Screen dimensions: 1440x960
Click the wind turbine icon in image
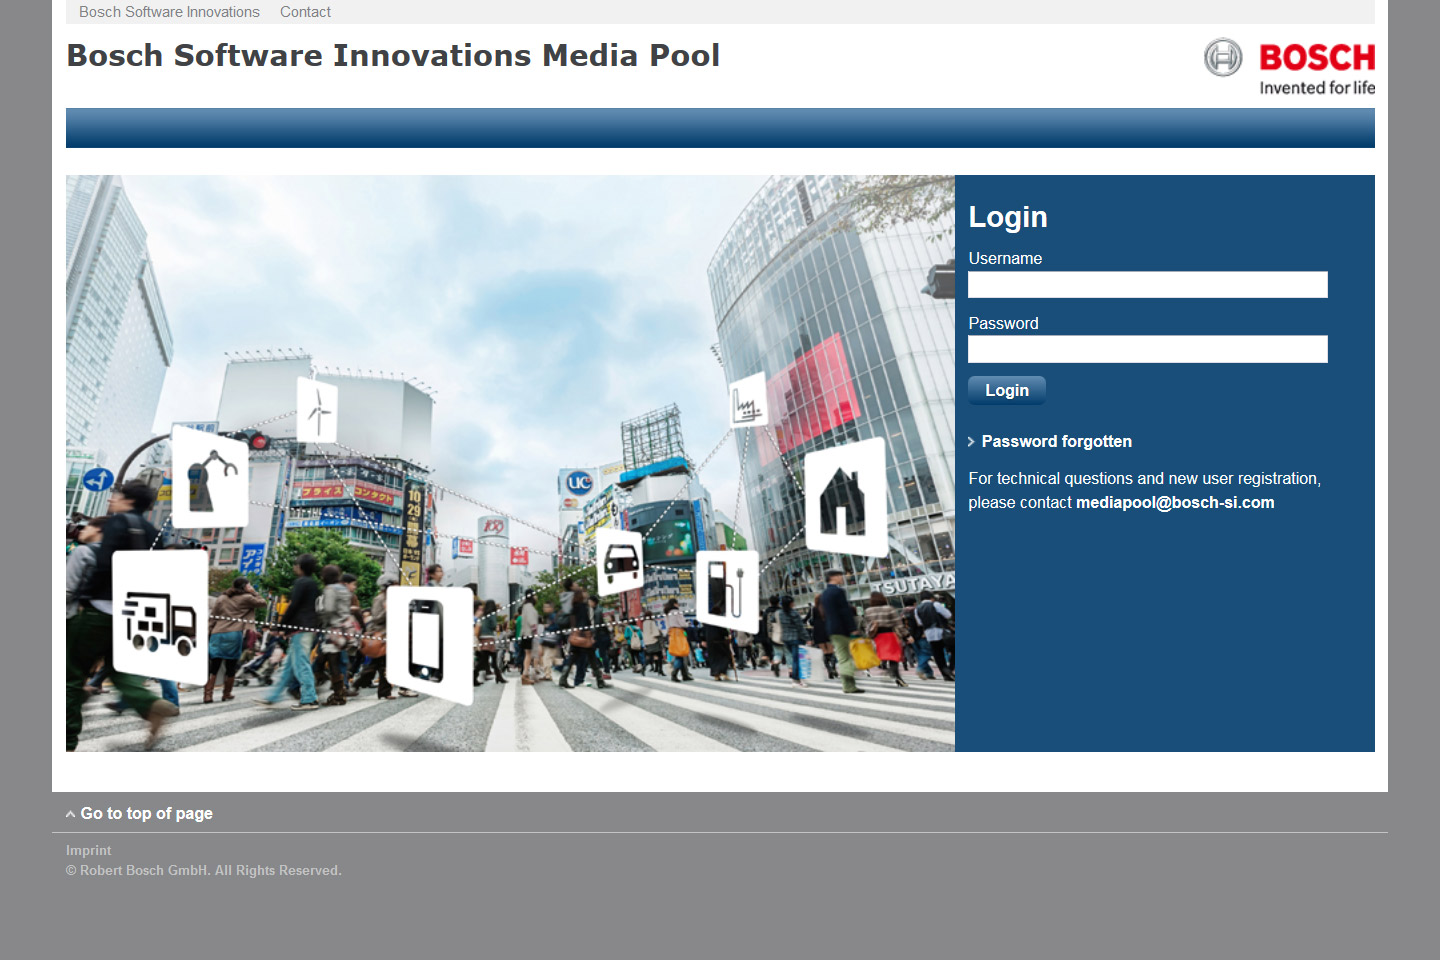[318, 408]
